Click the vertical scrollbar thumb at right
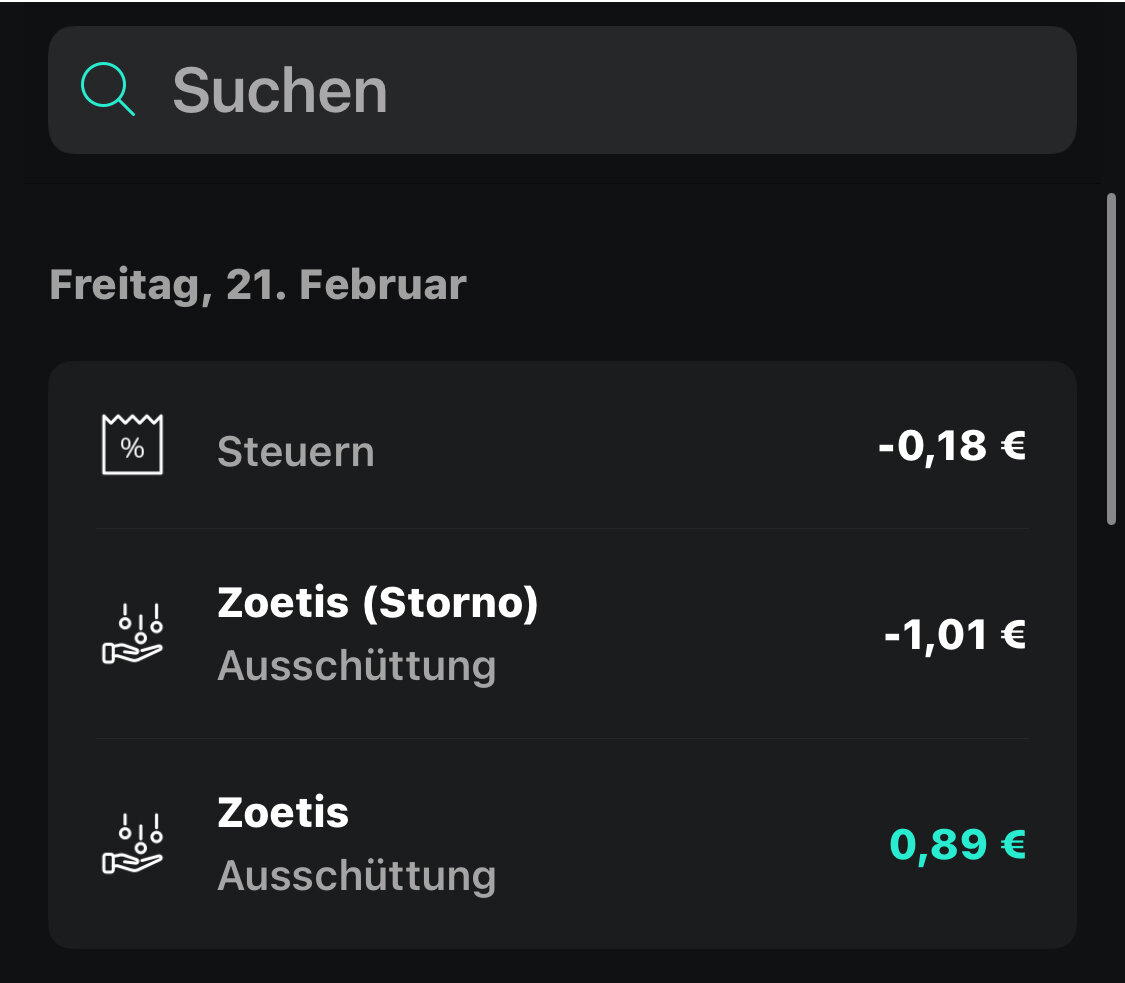The height and width of the screenshot is (983, 1125). (x=1111, y=358)
